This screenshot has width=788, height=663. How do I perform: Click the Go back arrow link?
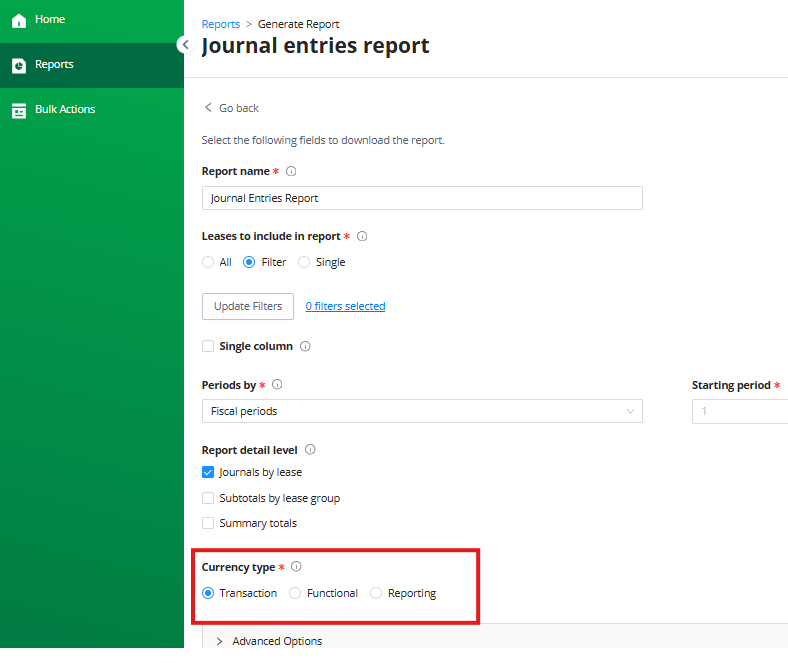(x=232, y=108)
